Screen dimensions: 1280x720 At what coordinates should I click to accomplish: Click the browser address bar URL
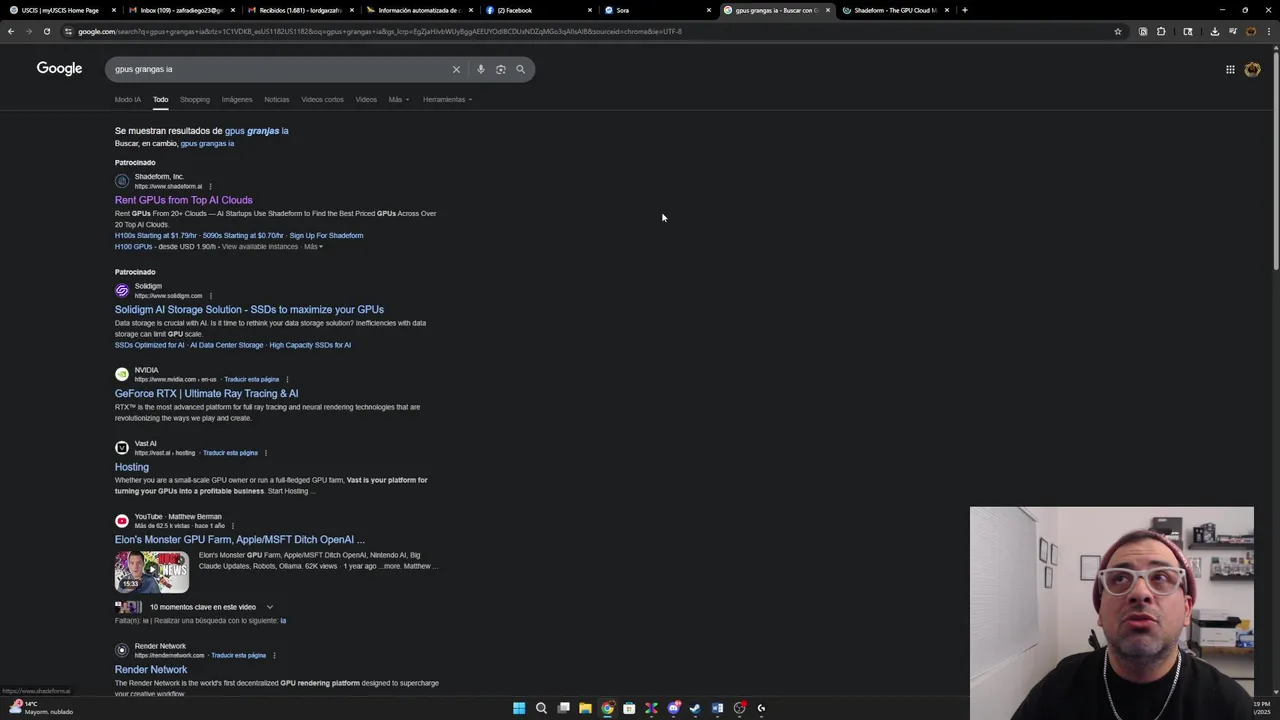point(380,31)
